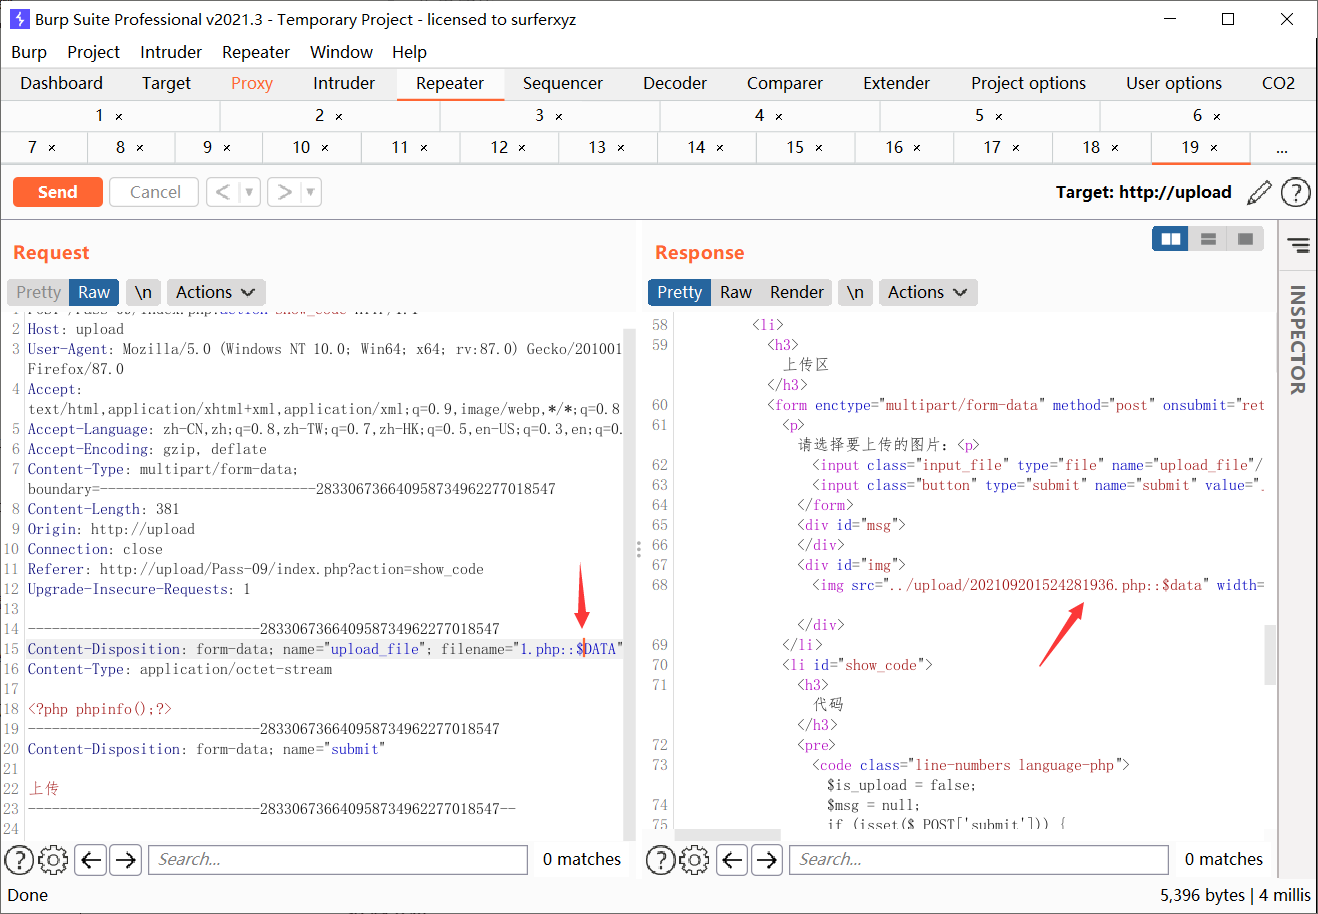The height and width of the screenshot is (914, 1318).
Task: Expand the INSPECTOR side panel
Action: [1298, 340]
